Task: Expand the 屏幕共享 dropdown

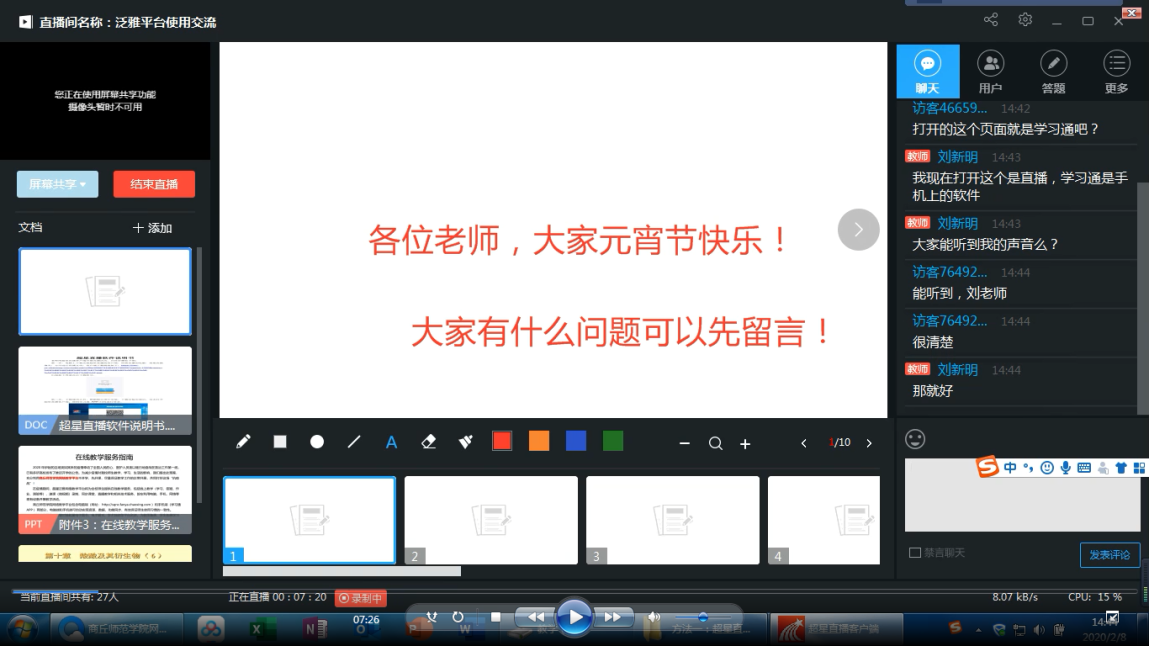Action: pyautogui.click(x=57, y=184)
